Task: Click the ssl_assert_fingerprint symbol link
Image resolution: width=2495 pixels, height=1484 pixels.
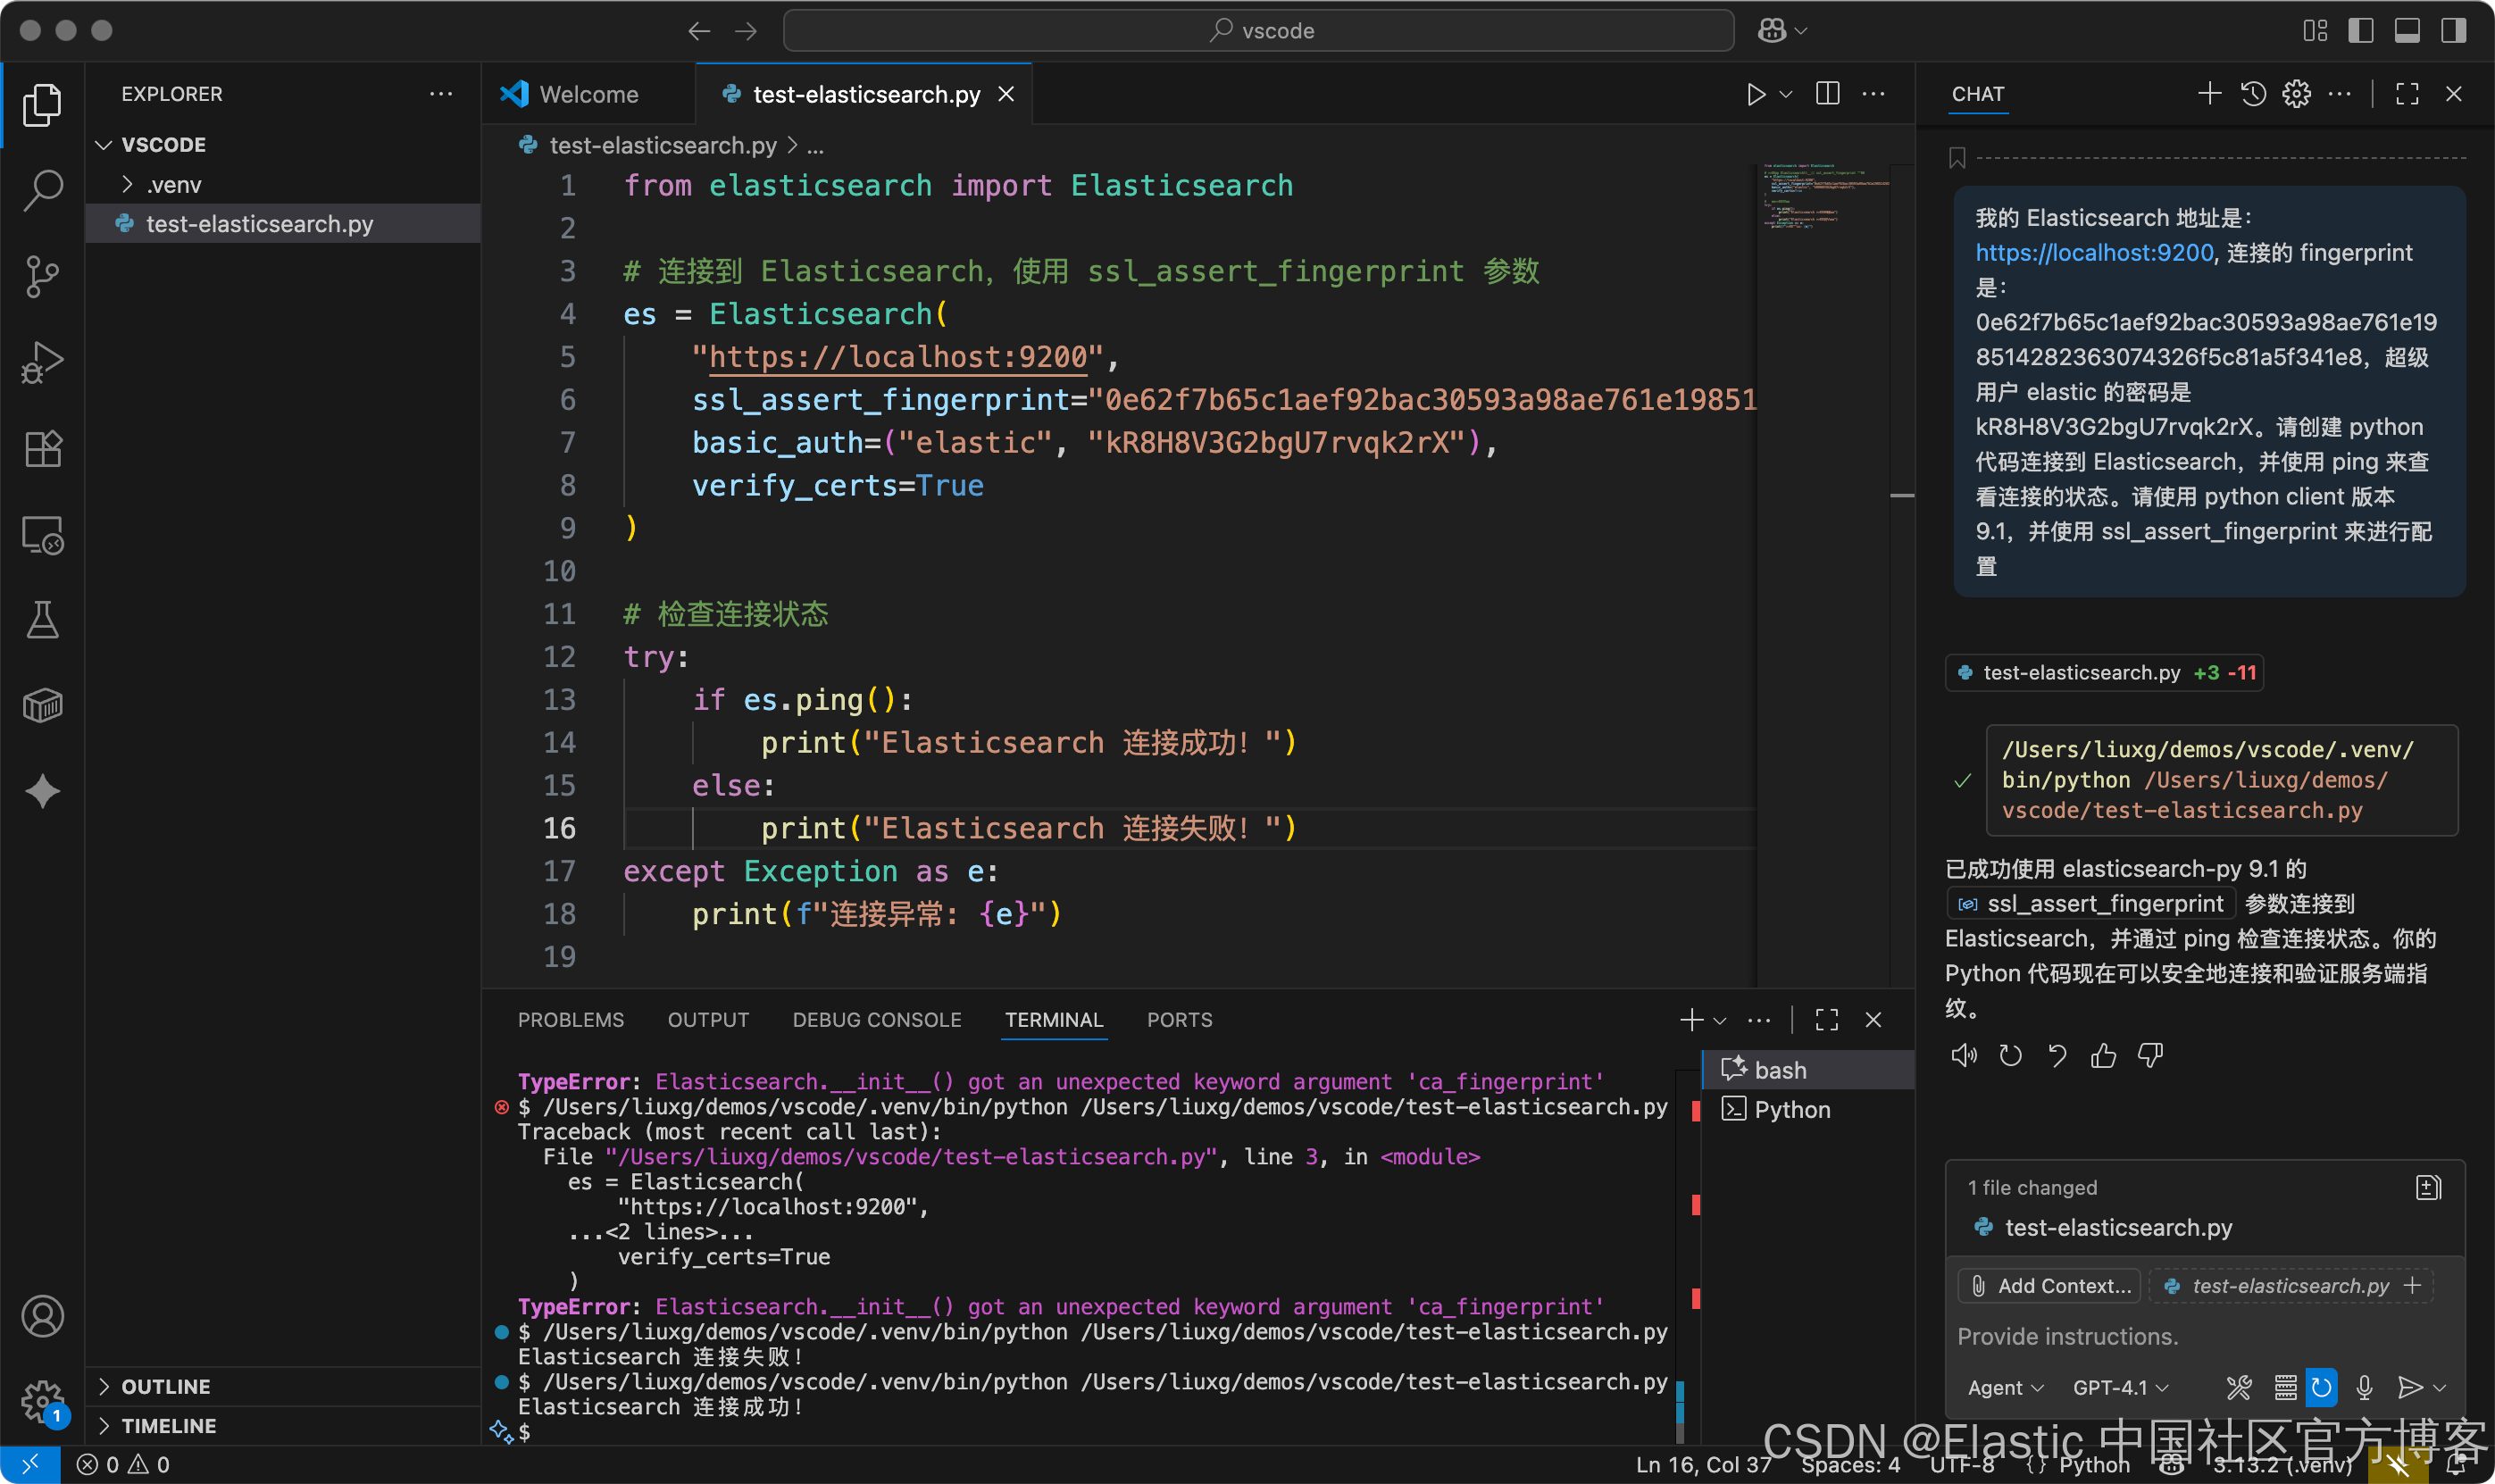Action: pos(2091,904)
